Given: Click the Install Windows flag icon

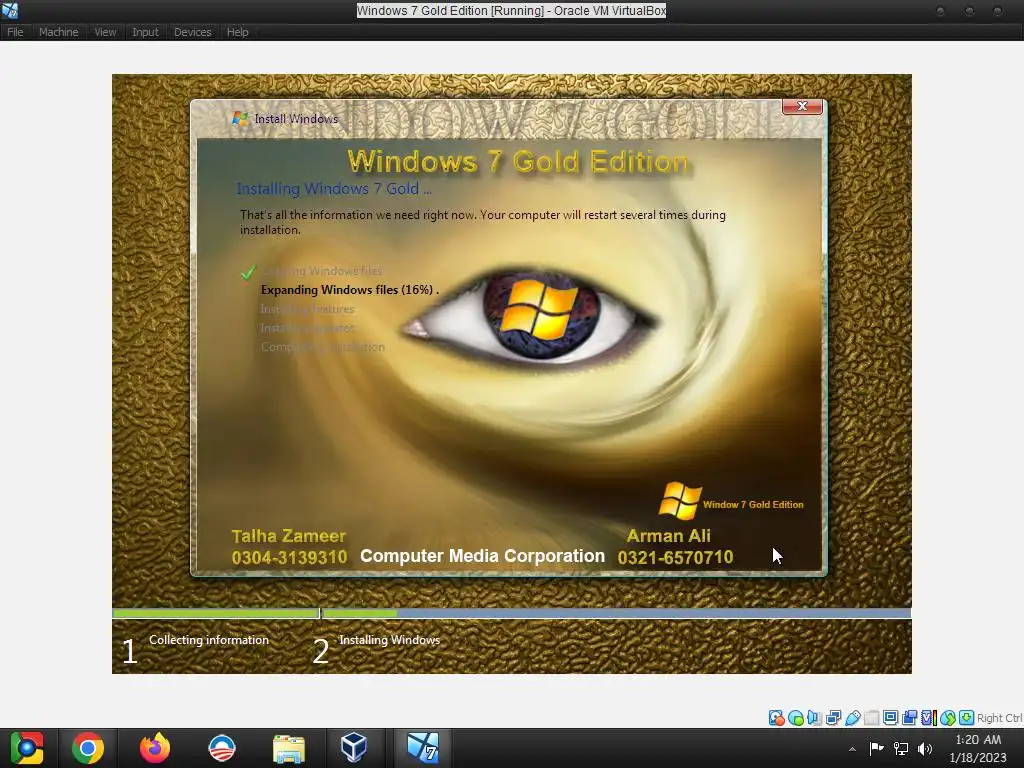Looking at the screenshot, I should 240,119.
